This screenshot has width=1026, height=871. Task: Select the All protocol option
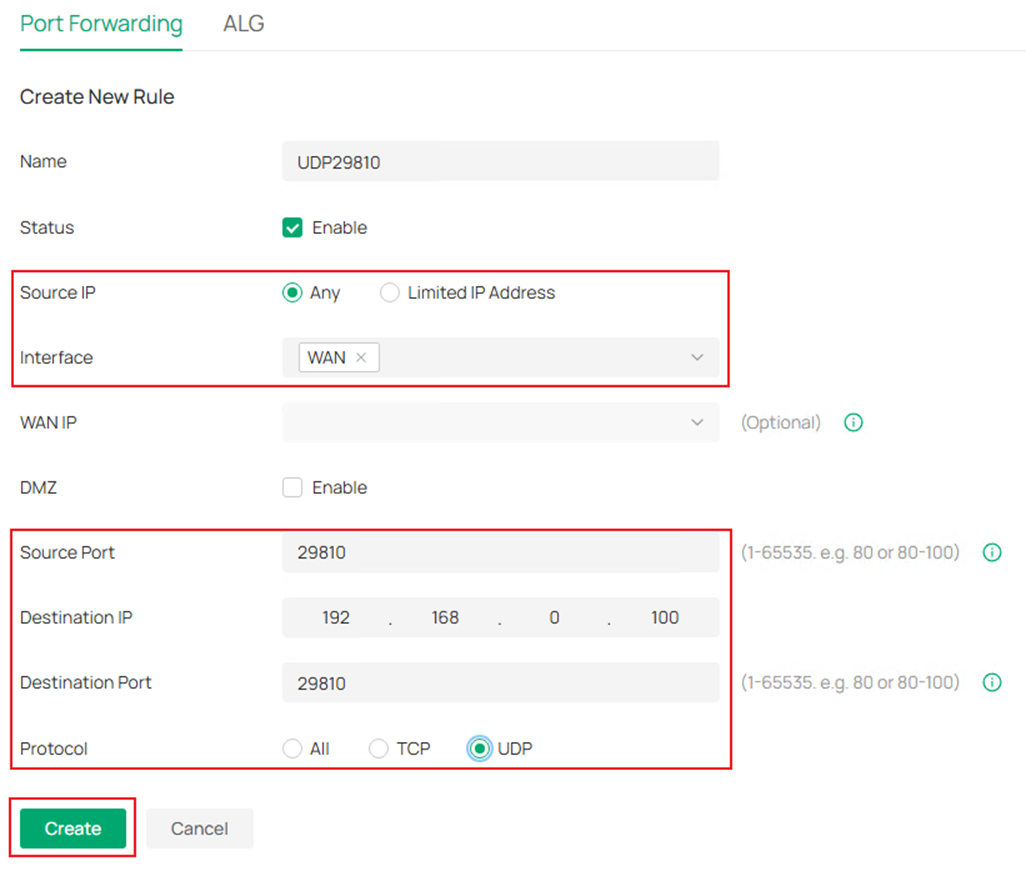pos(291,748)
